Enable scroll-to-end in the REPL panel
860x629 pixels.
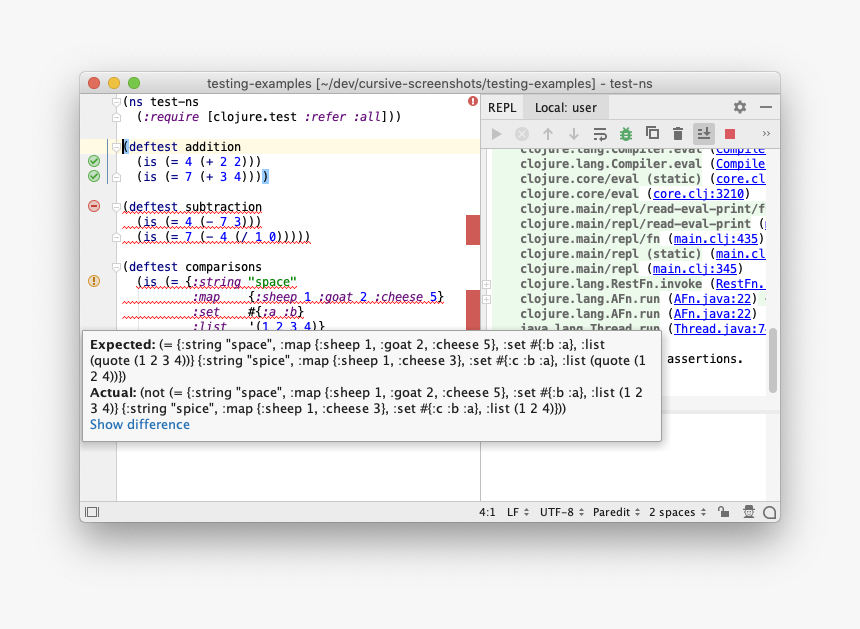point(704,133)
